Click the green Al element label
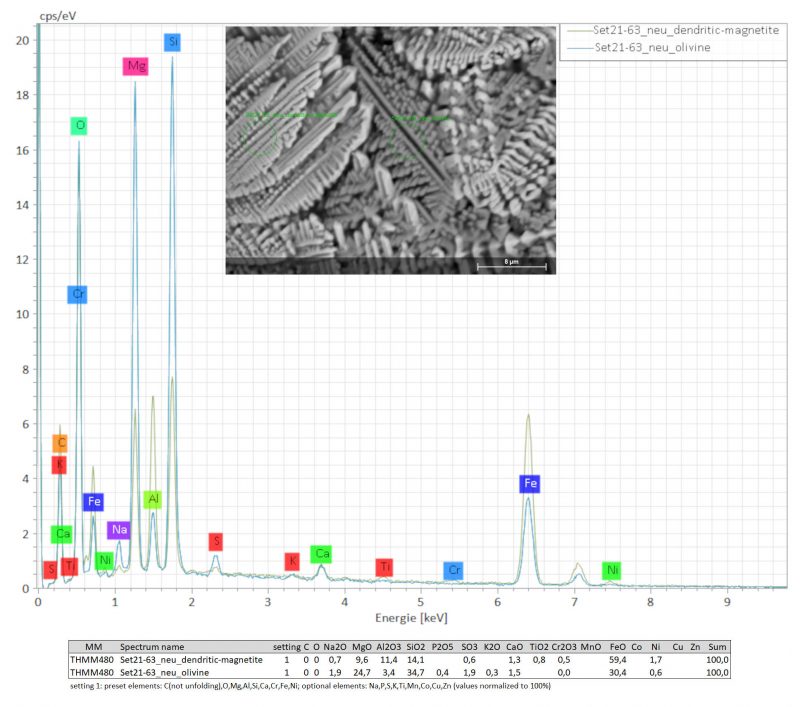Viewport: 800px width, 707px height. tap(152, 499)
